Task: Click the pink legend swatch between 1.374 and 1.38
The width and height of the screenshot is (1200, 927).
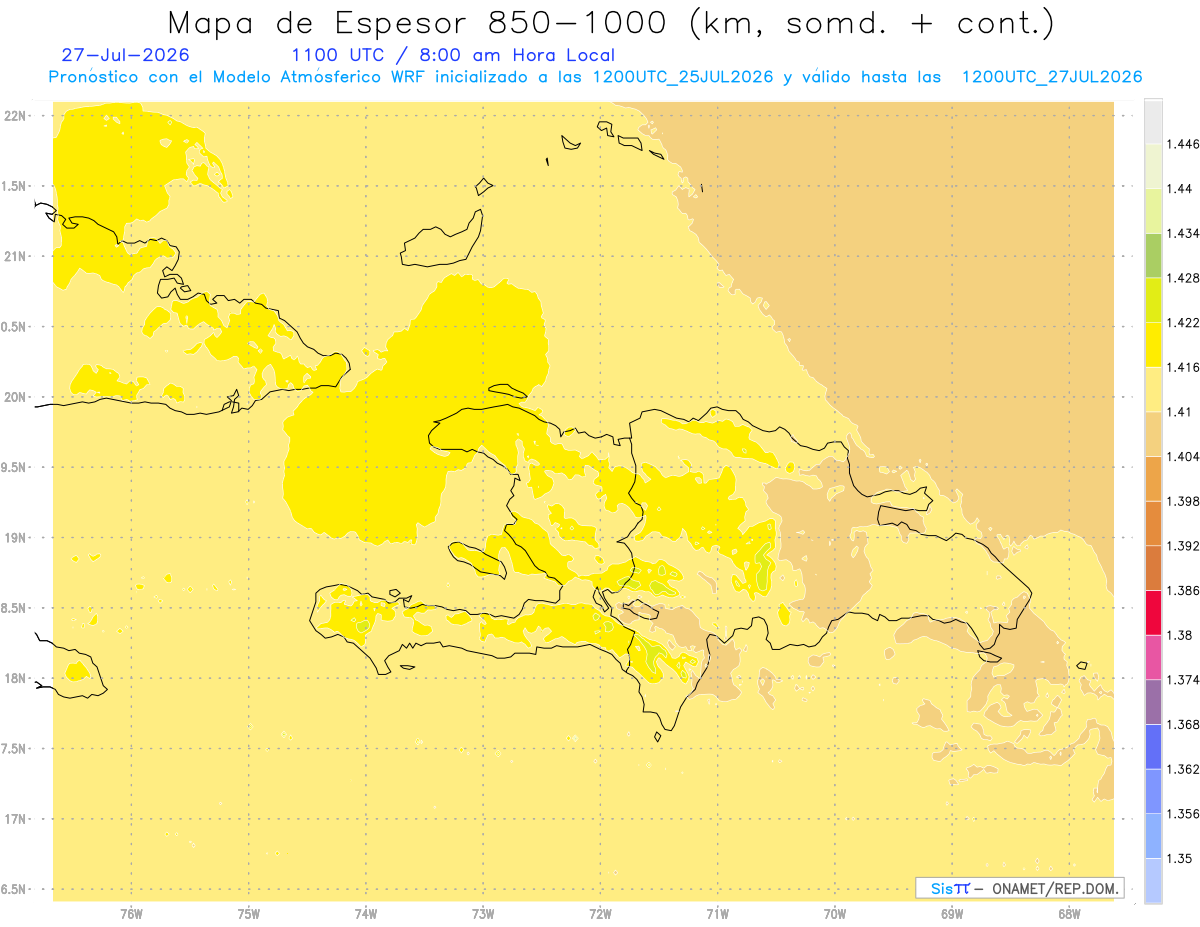Action: click(1153, 657)
